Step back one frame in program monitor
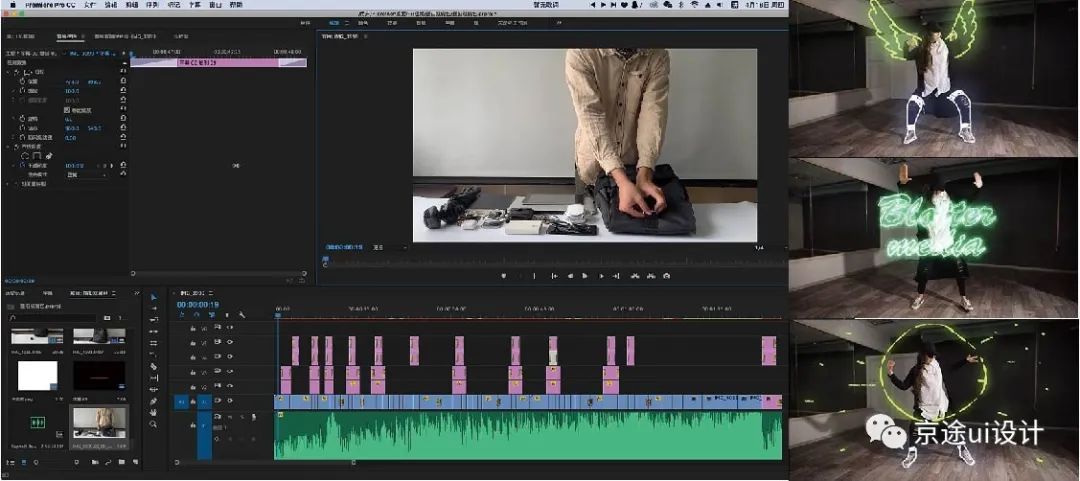Viewport: 1080px width, 481px height. (570, 276)
